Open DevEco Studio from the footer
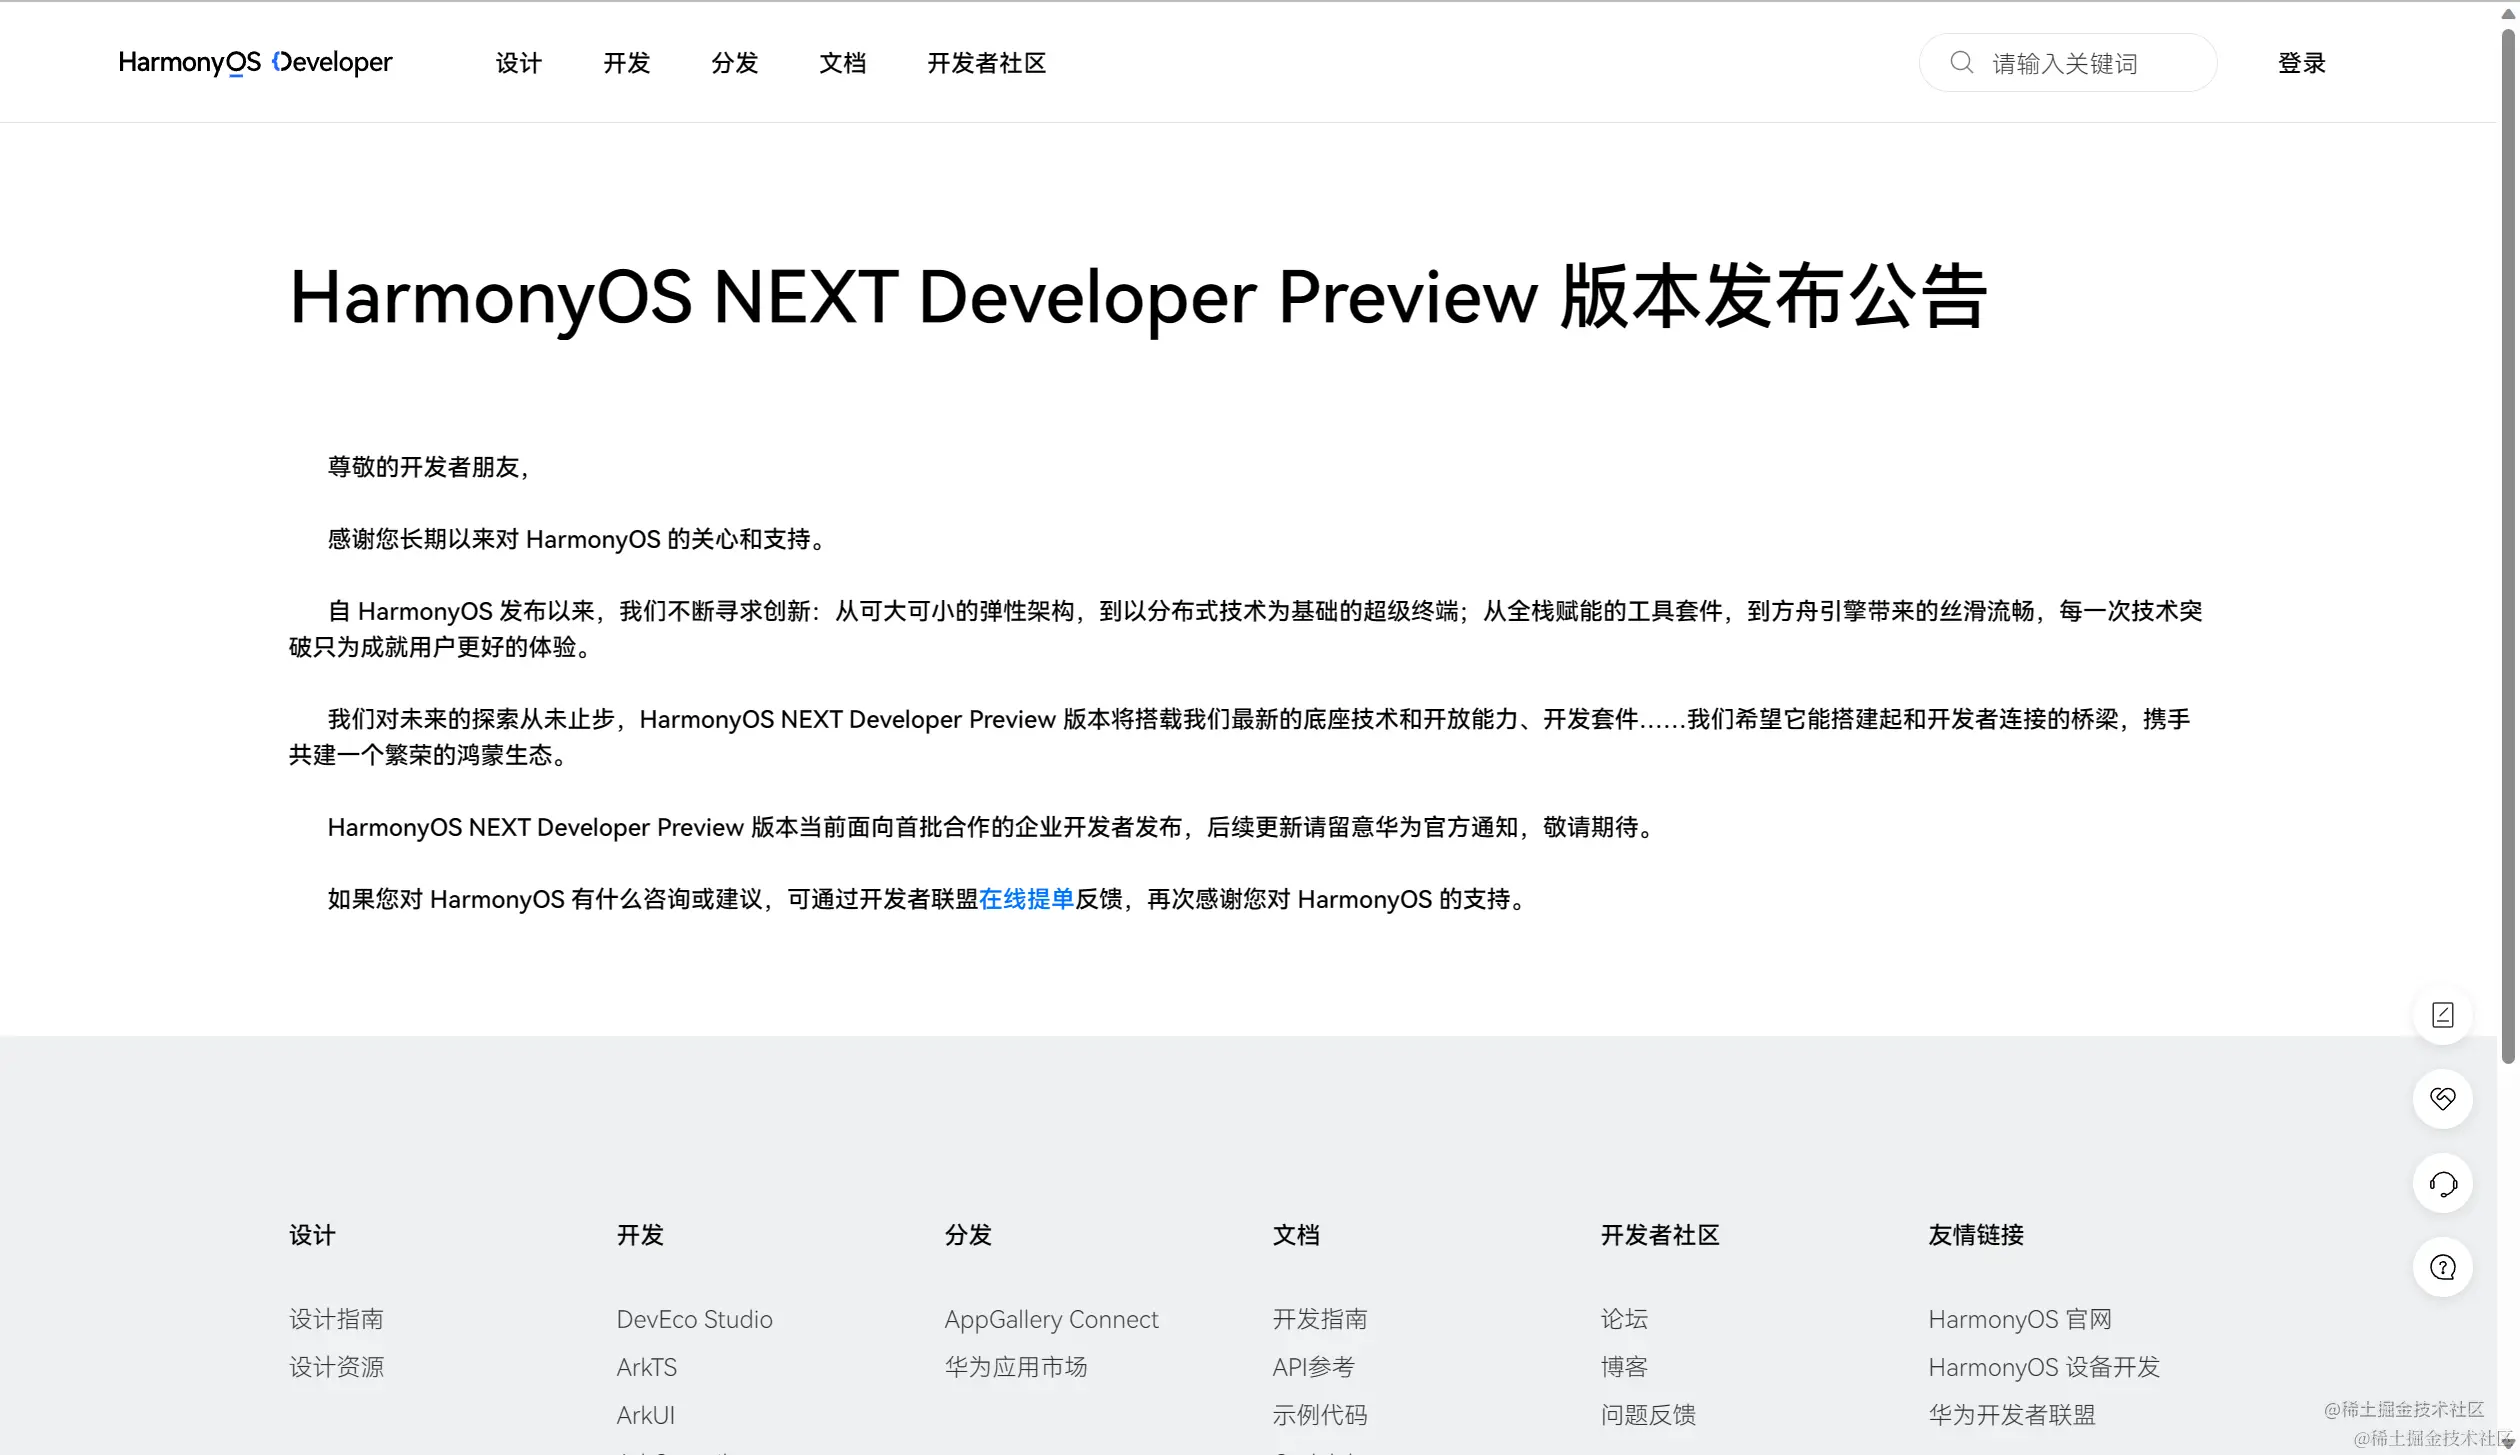 pos(694,1318)
